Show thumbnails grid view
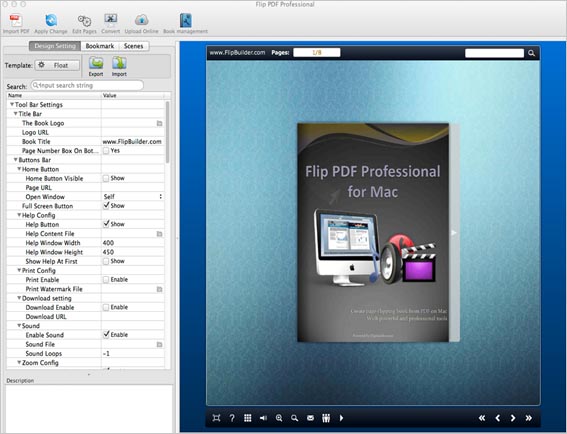567x434 pixels. pyautogui.click(x=248, y=418)
